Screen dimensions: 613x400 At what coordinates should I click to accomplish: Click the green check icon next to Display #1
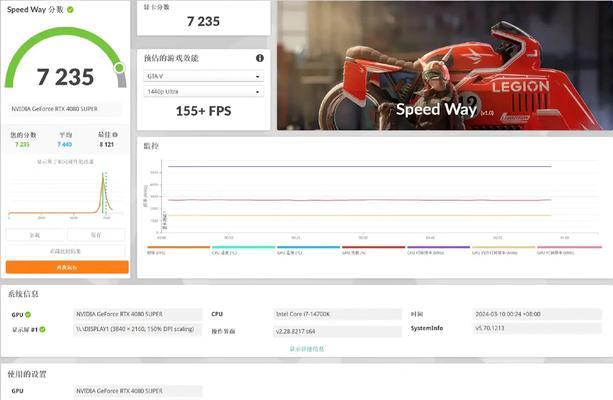[43, 329]
